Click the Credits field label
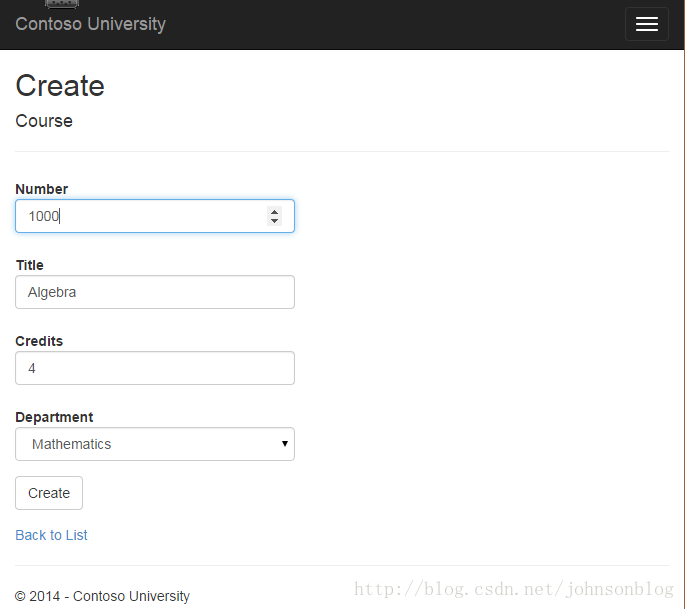Image resolution: width=685 pixels, height=609 pixels. tap(39, 341)
